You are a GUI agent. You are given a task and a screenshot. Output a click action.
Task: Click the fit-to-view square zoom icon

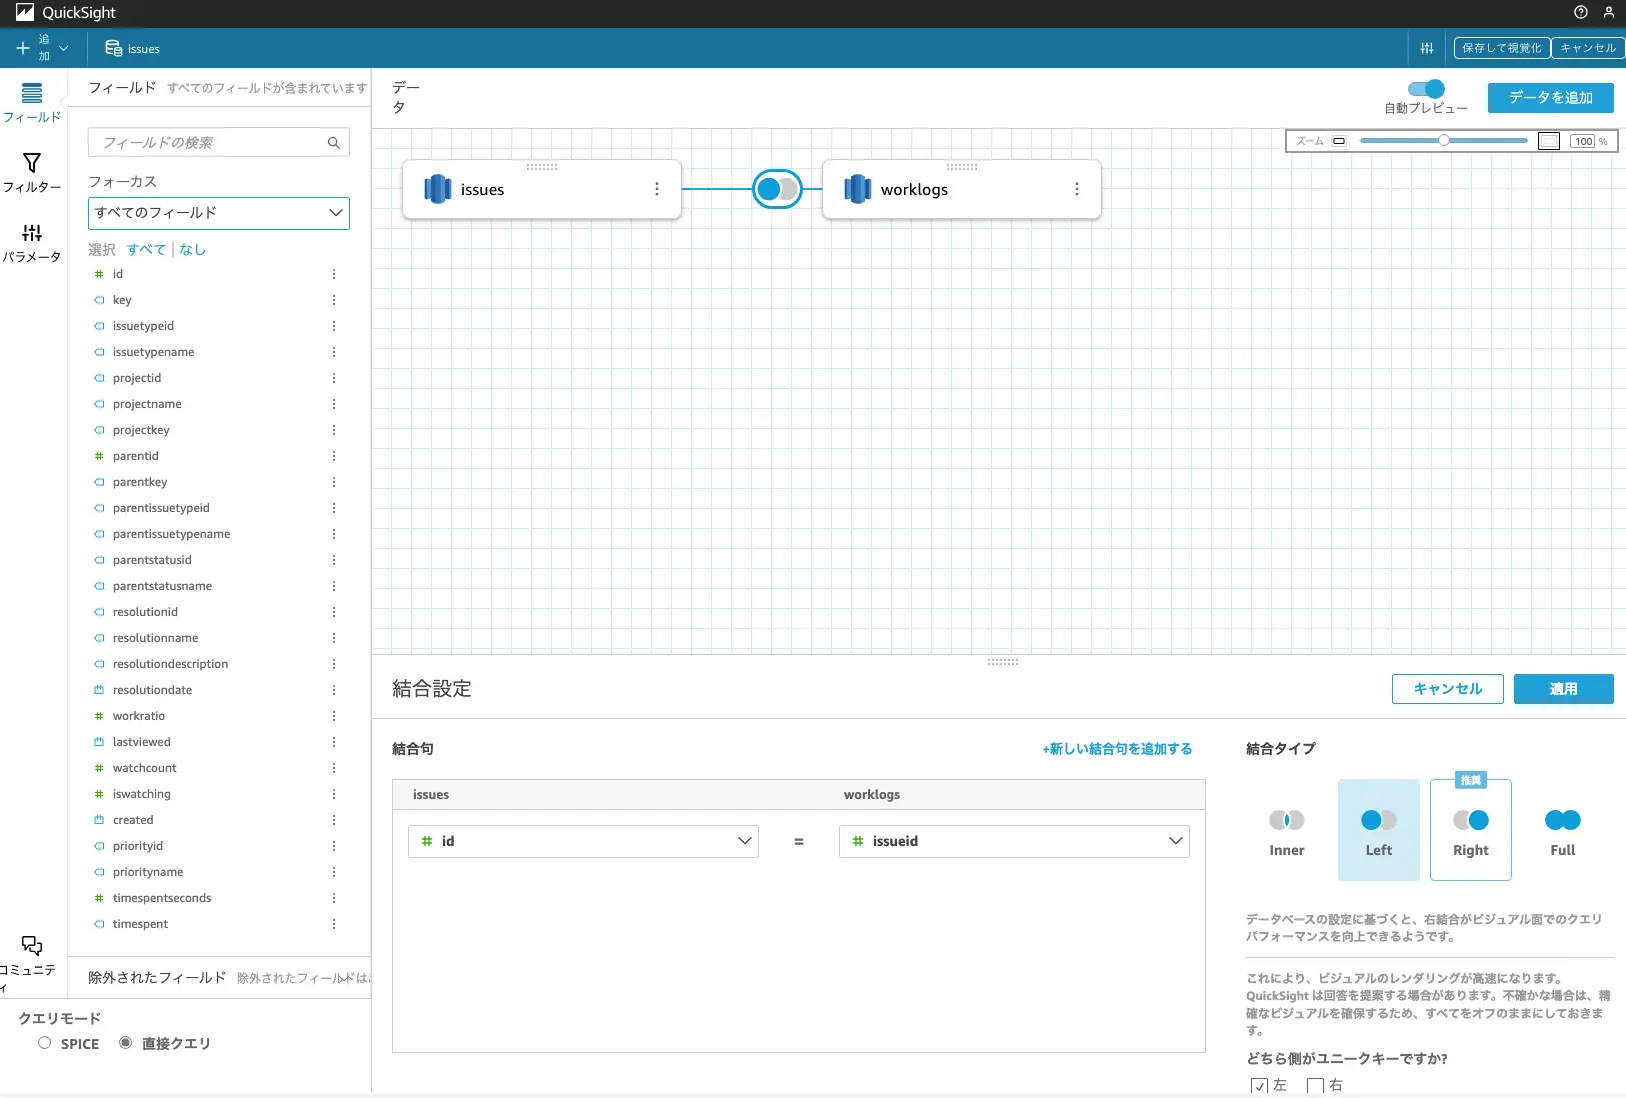point(1549,141)
